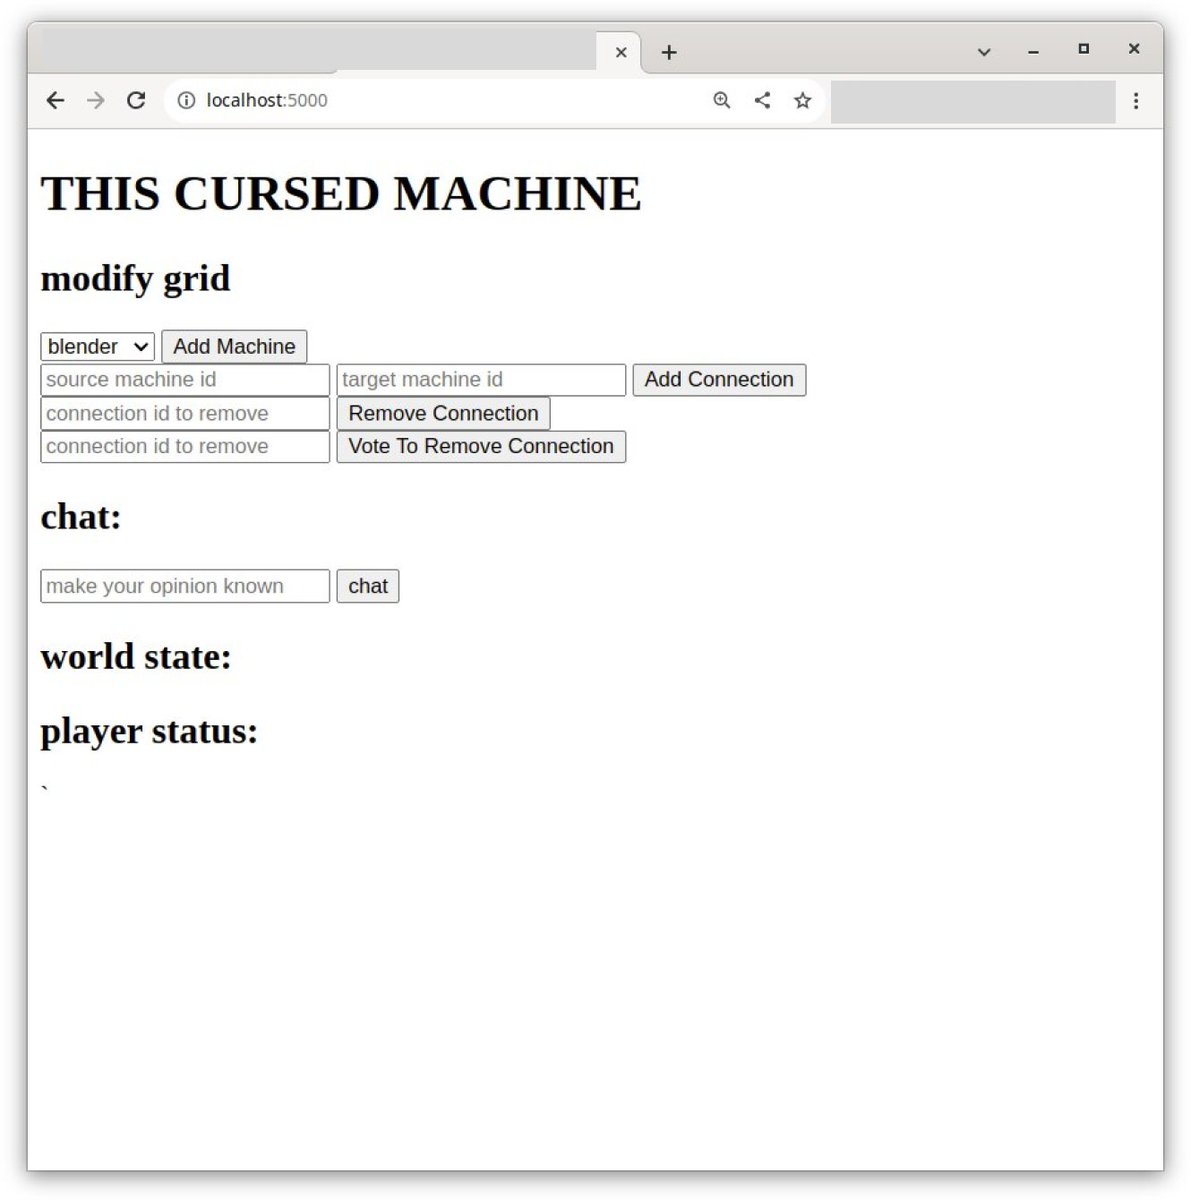This screenshot has height=1200, width=1191.
Task: Click the player status: heading
Action: (x=149, y=731)
